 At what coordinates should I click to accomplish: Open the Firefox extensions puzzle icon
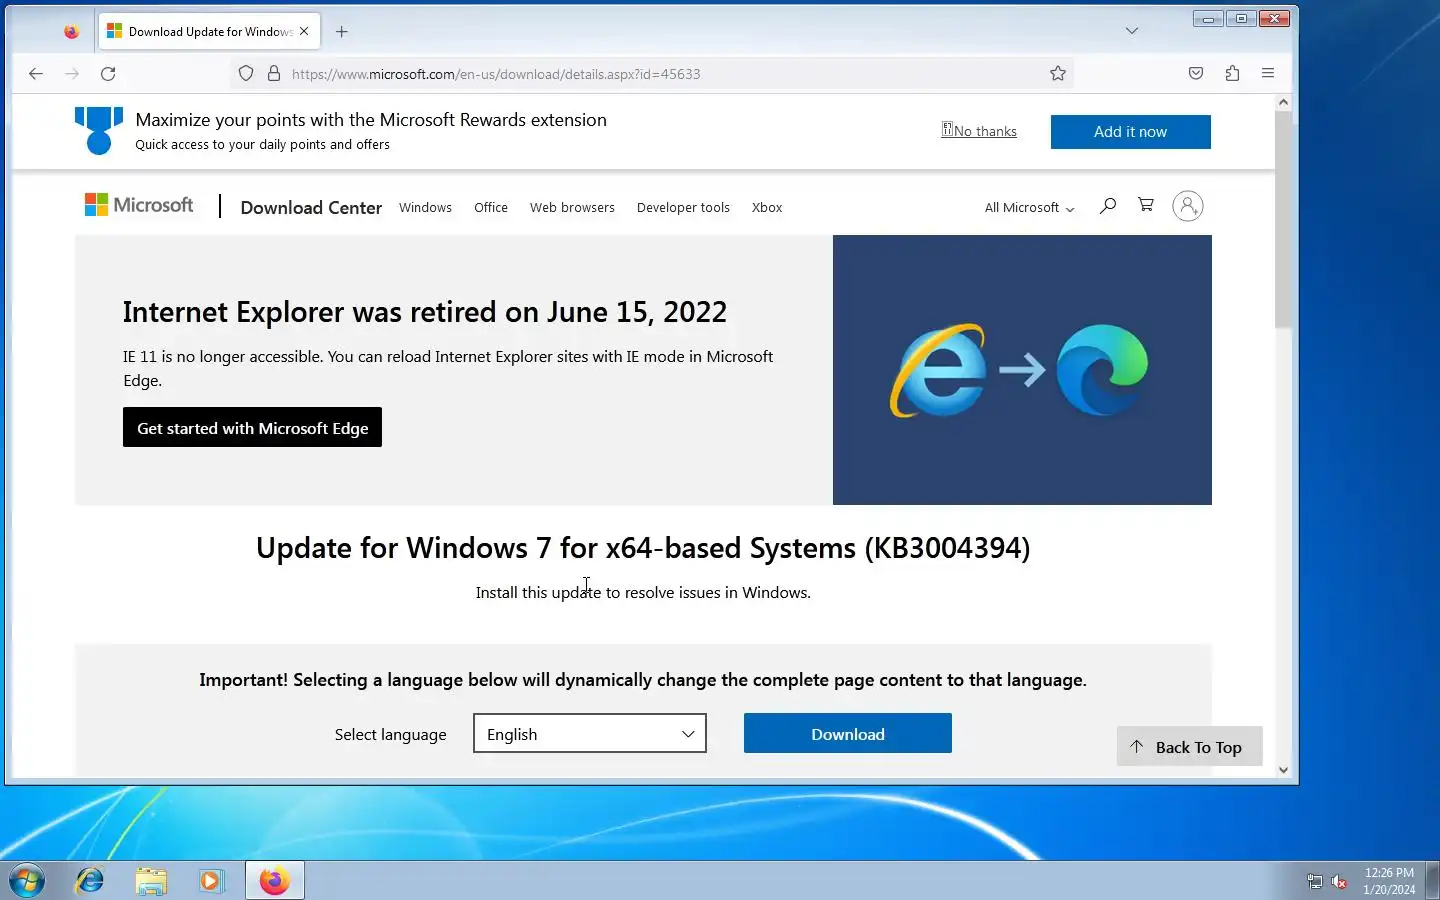pyautogui.click(x=1232, y=73)
